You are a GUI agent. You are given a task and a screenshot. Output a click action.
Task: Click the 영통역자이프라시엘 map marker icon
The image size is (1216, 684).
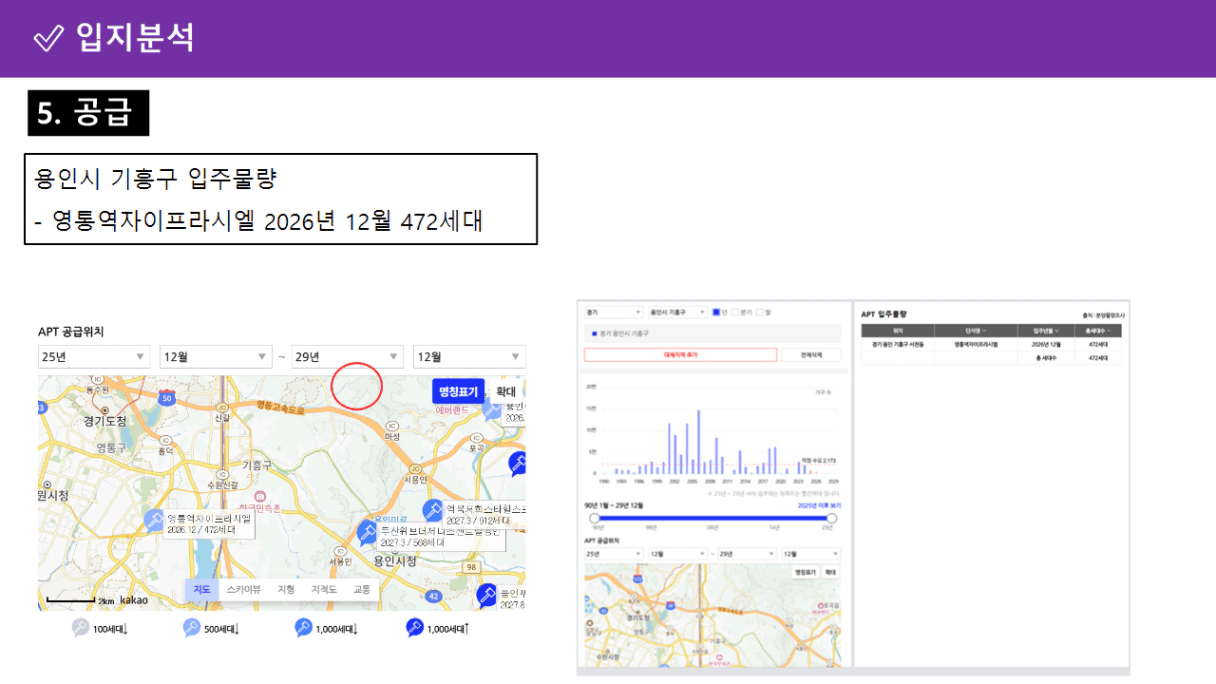click(153, 520)
